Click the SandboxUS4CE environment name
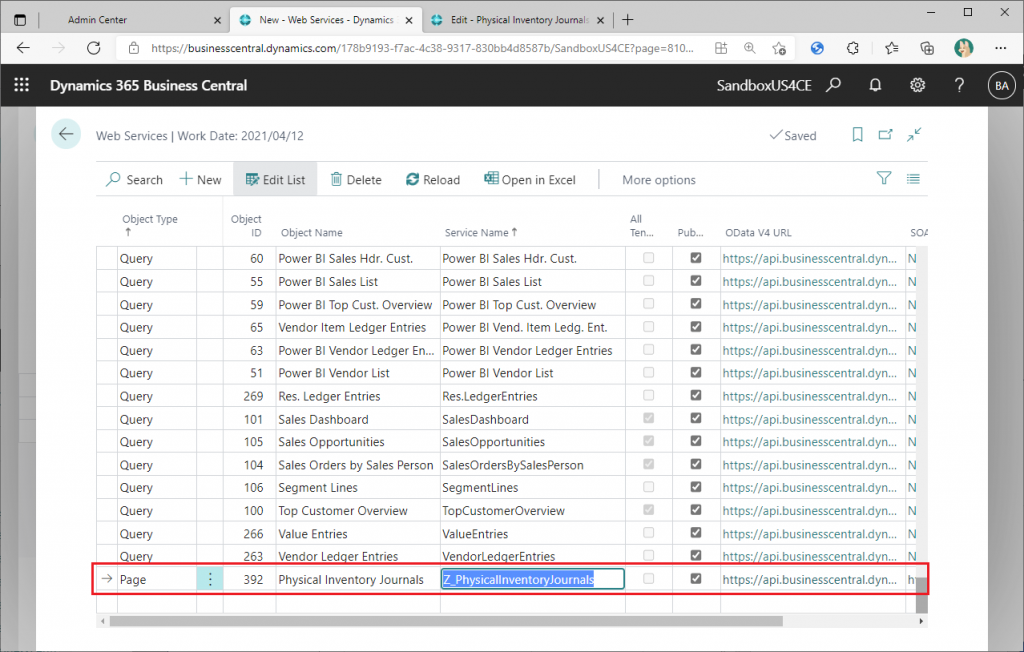This screenshot has width=1024, height=652. [763, 85]
